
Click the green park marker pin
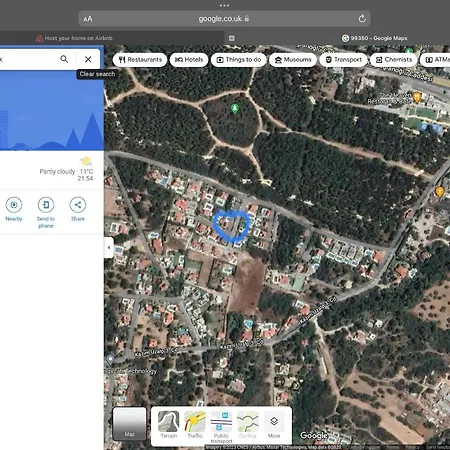[235, 108]
